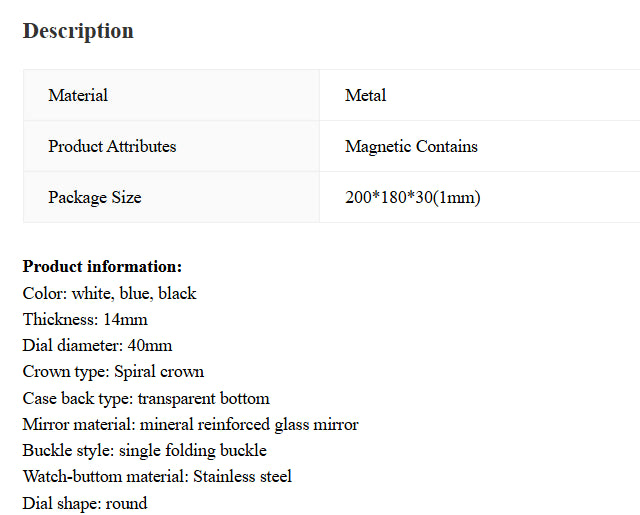
Task: Click the Dial shape: round line
Action: pyautogui.click(x=85, y=503)
